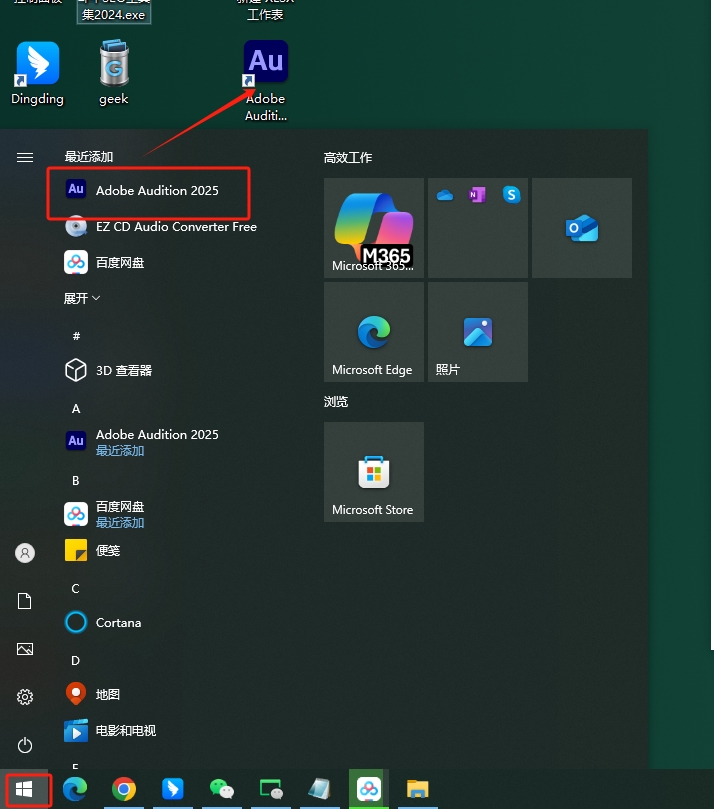
Task: Open the Documents sidebar icon
Action: click(25, 601)
